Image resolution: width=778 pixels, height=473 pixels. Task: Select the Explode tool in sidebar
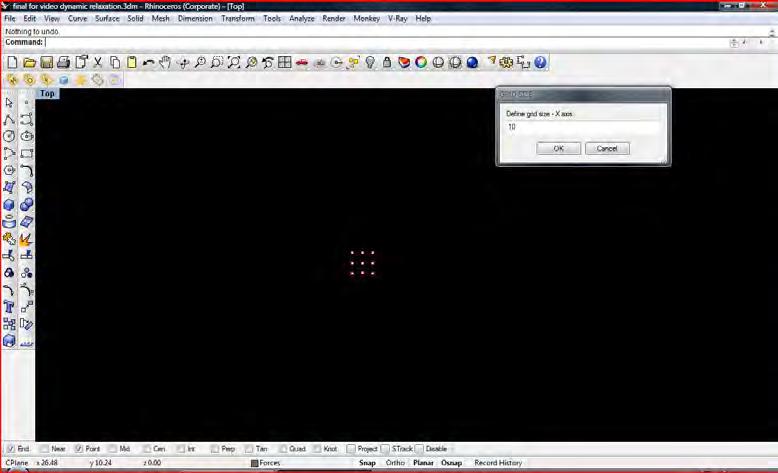pos(26,239)
